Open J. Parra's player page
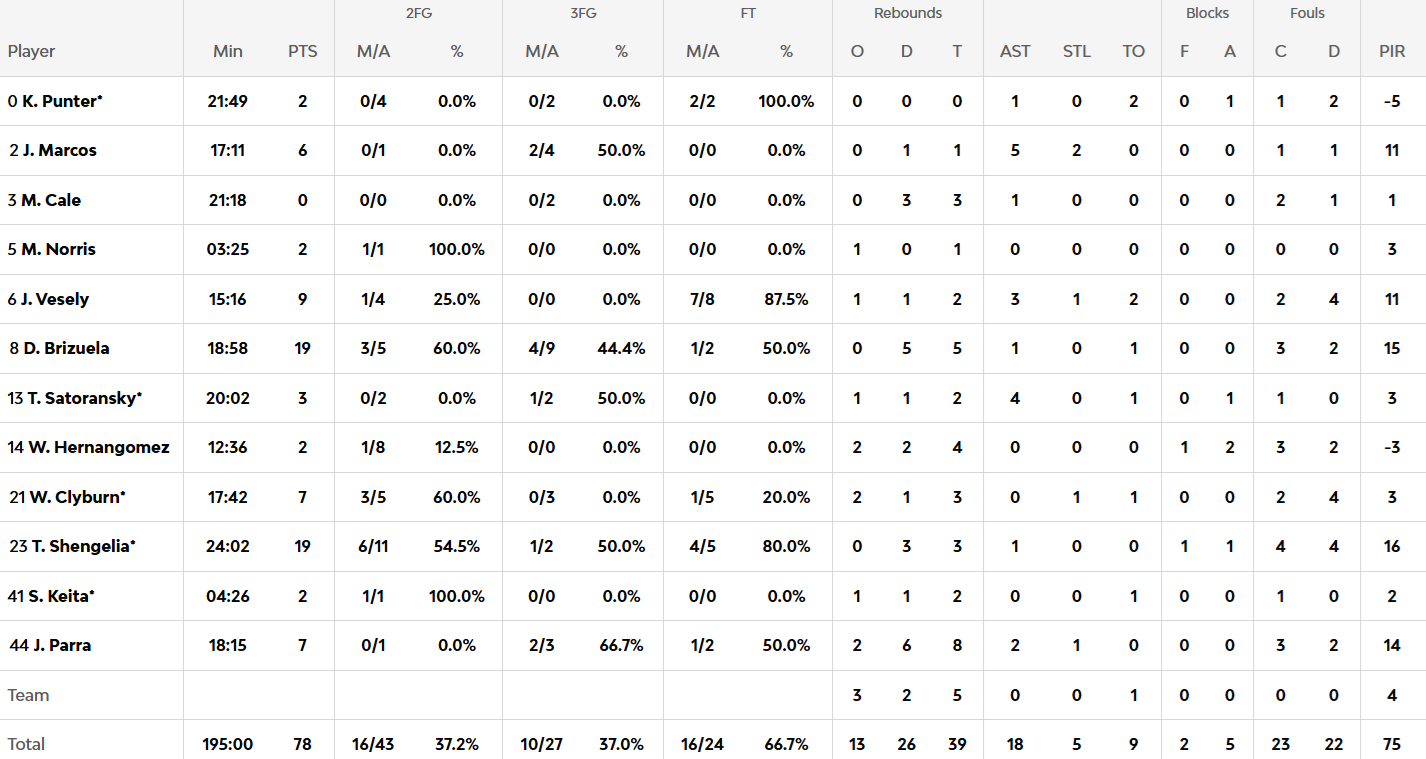Screen dimensions: 1426x759 pos(62,645)
